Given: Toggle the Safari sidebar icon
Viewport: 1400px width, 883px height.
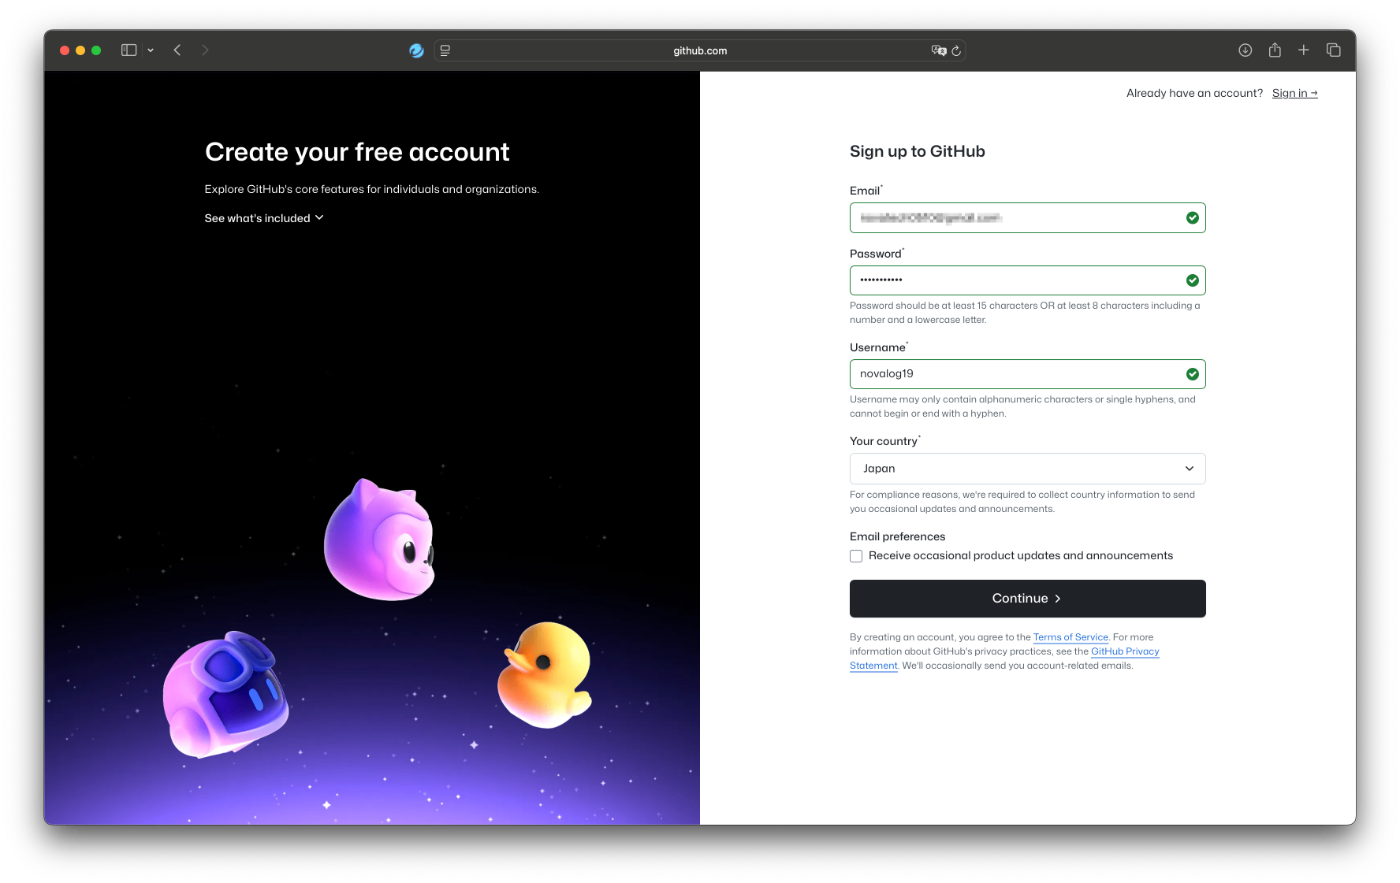Looking at the screenshot, I should coord(129,50).
